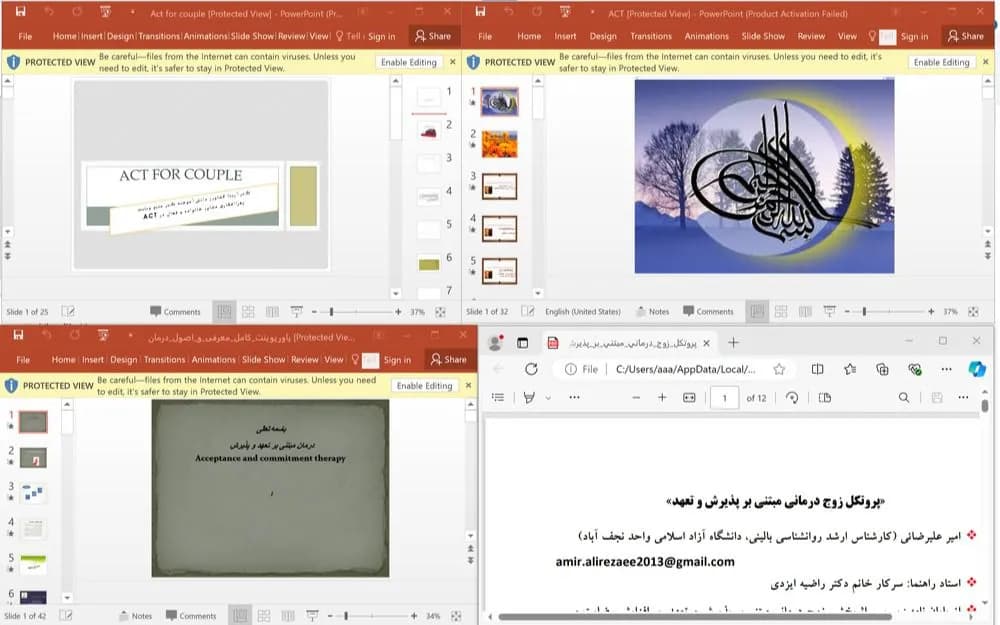Click Slide Sorter icon in ACT window status bar
This screenshot has width=1000, height=625.
click(x=781, y=312)
